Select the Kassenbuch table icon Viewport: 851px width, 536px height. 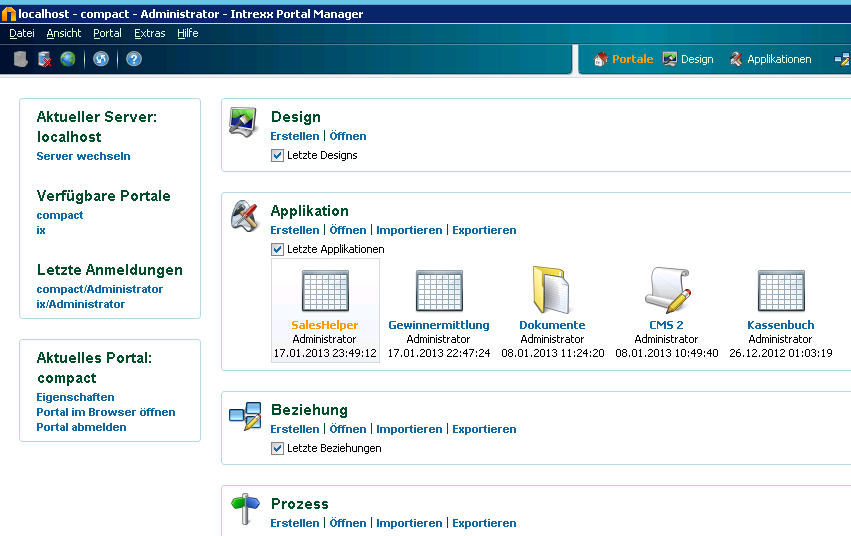pos(781,291)
